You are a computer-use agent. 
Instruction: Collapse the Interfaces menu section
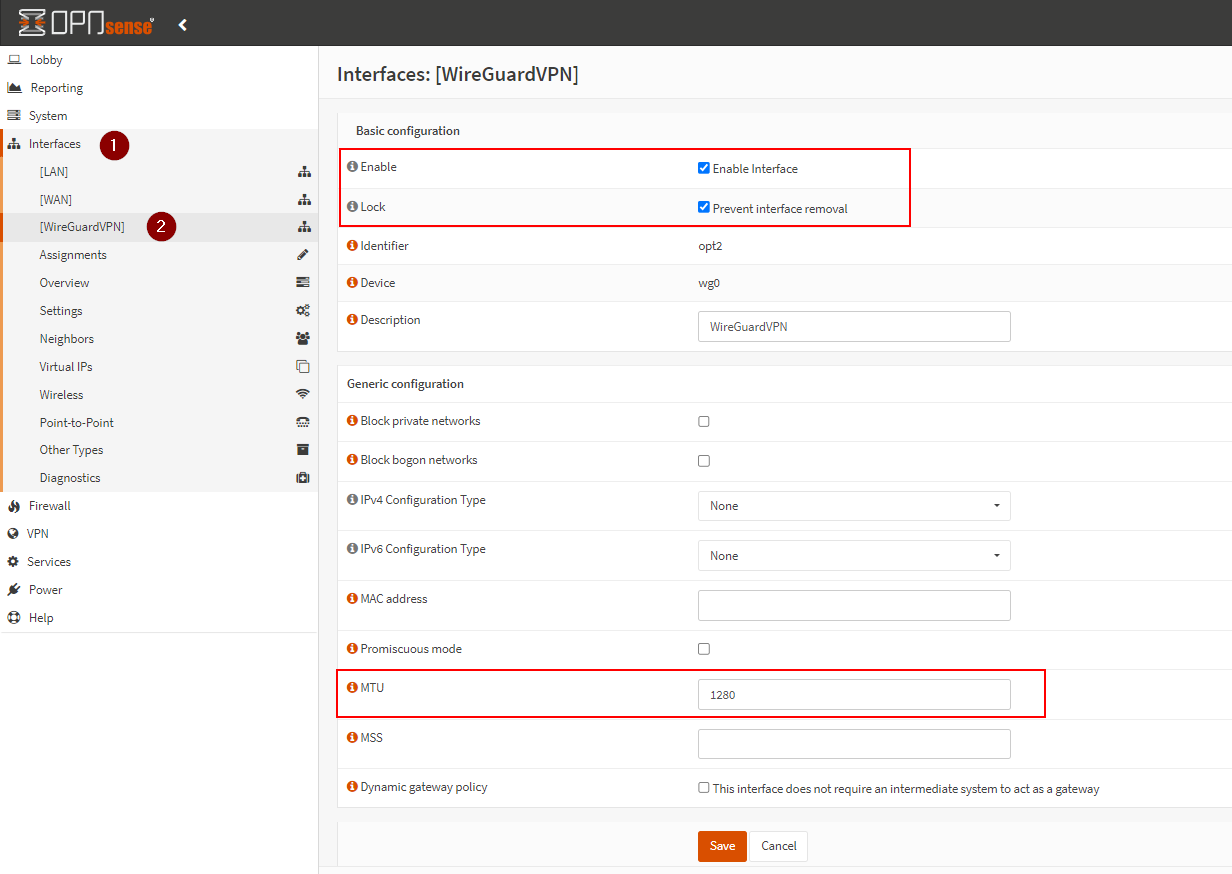tap(55, 144)
